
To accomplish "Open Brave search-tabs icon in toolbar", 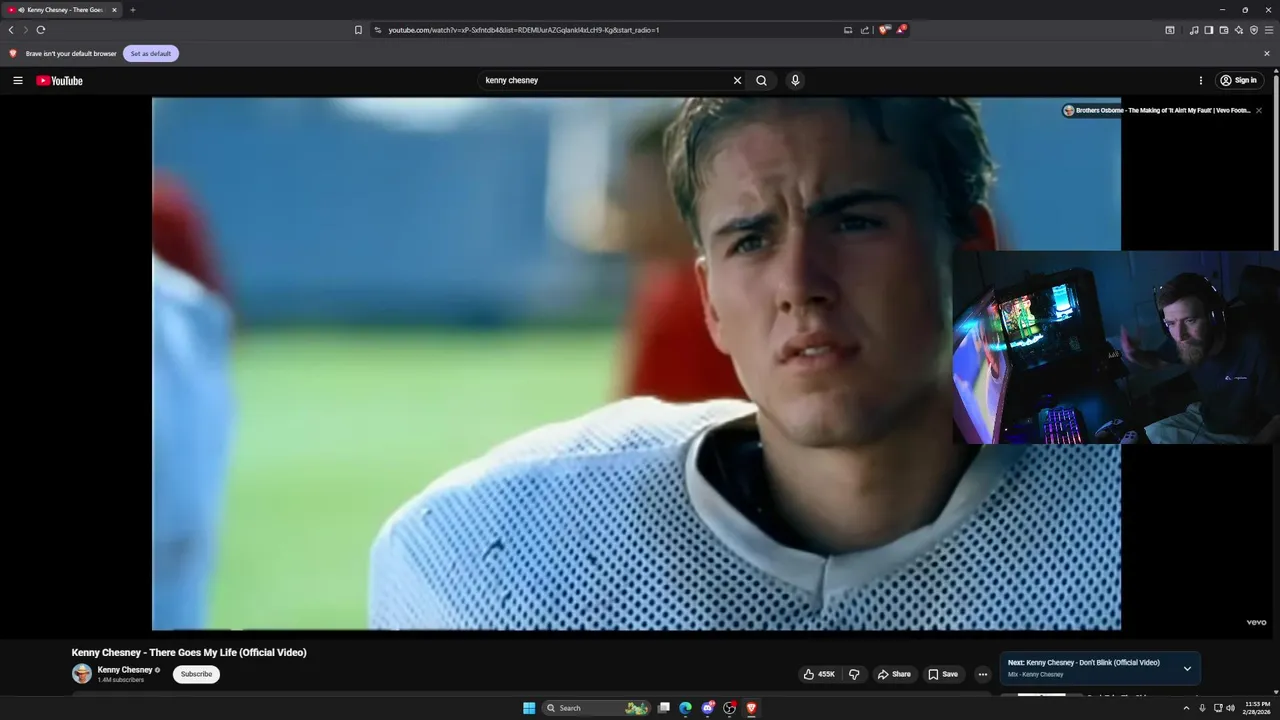I will click(1170, 30).
